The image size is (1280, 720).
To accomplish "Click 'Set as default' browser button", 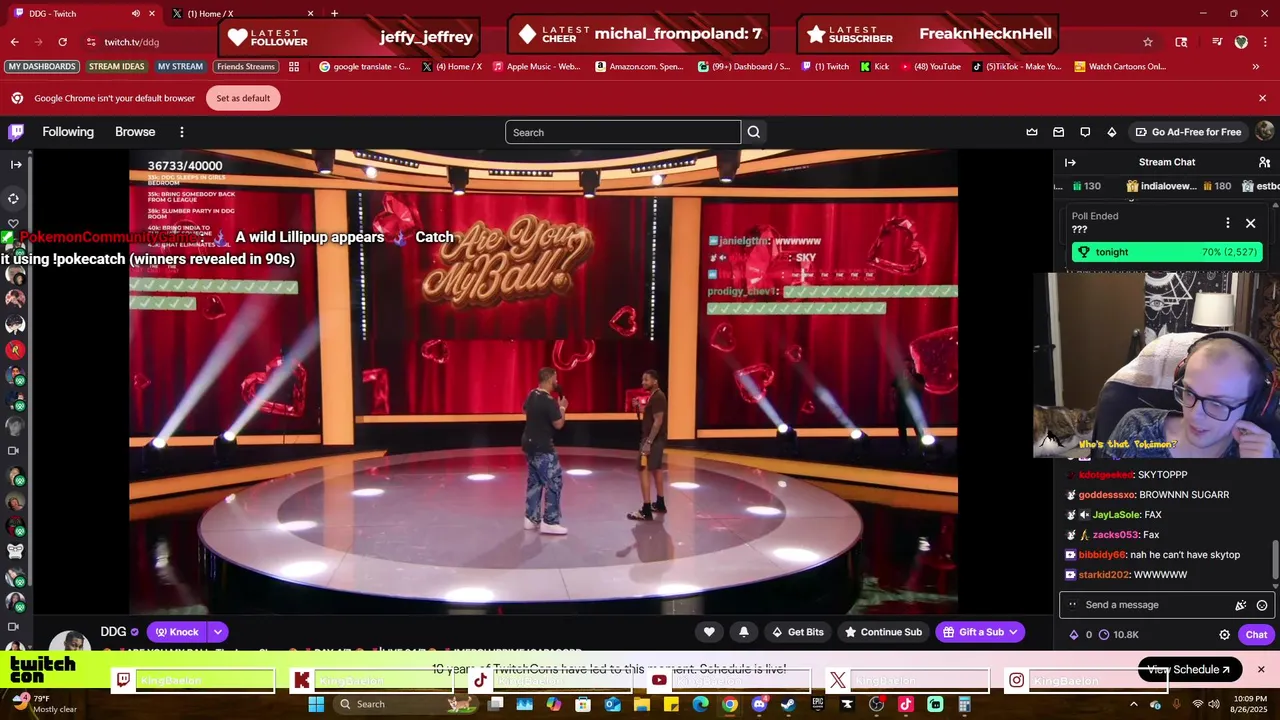I will point(243,98).
